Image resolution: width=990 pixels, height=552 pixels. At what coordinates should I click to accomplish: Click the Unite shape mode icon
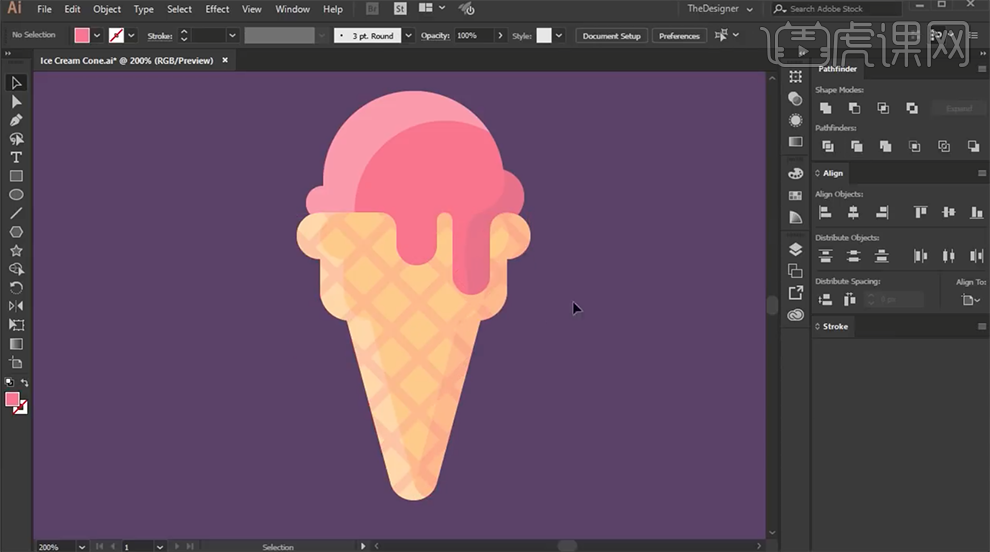coord(825,108)
